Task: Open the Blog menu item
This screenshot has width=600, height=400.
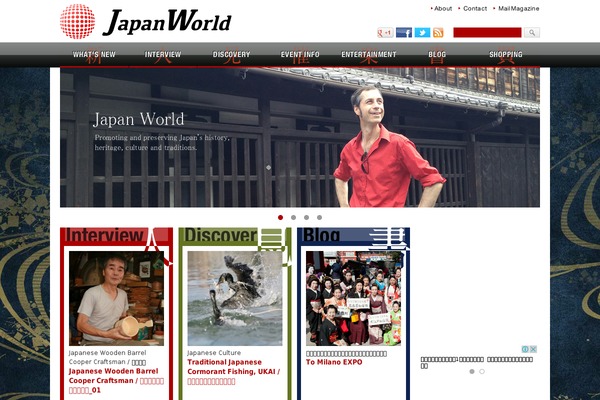Action: click(x=437, y=55)
